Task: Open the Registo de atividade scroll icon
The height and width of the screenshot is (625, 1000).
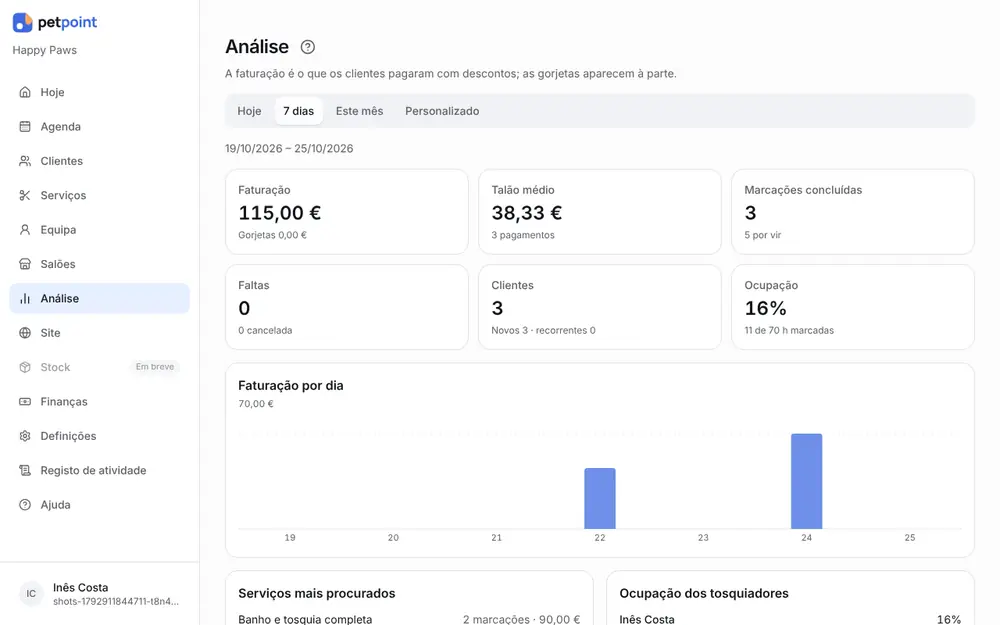Action: click(25, 471)
